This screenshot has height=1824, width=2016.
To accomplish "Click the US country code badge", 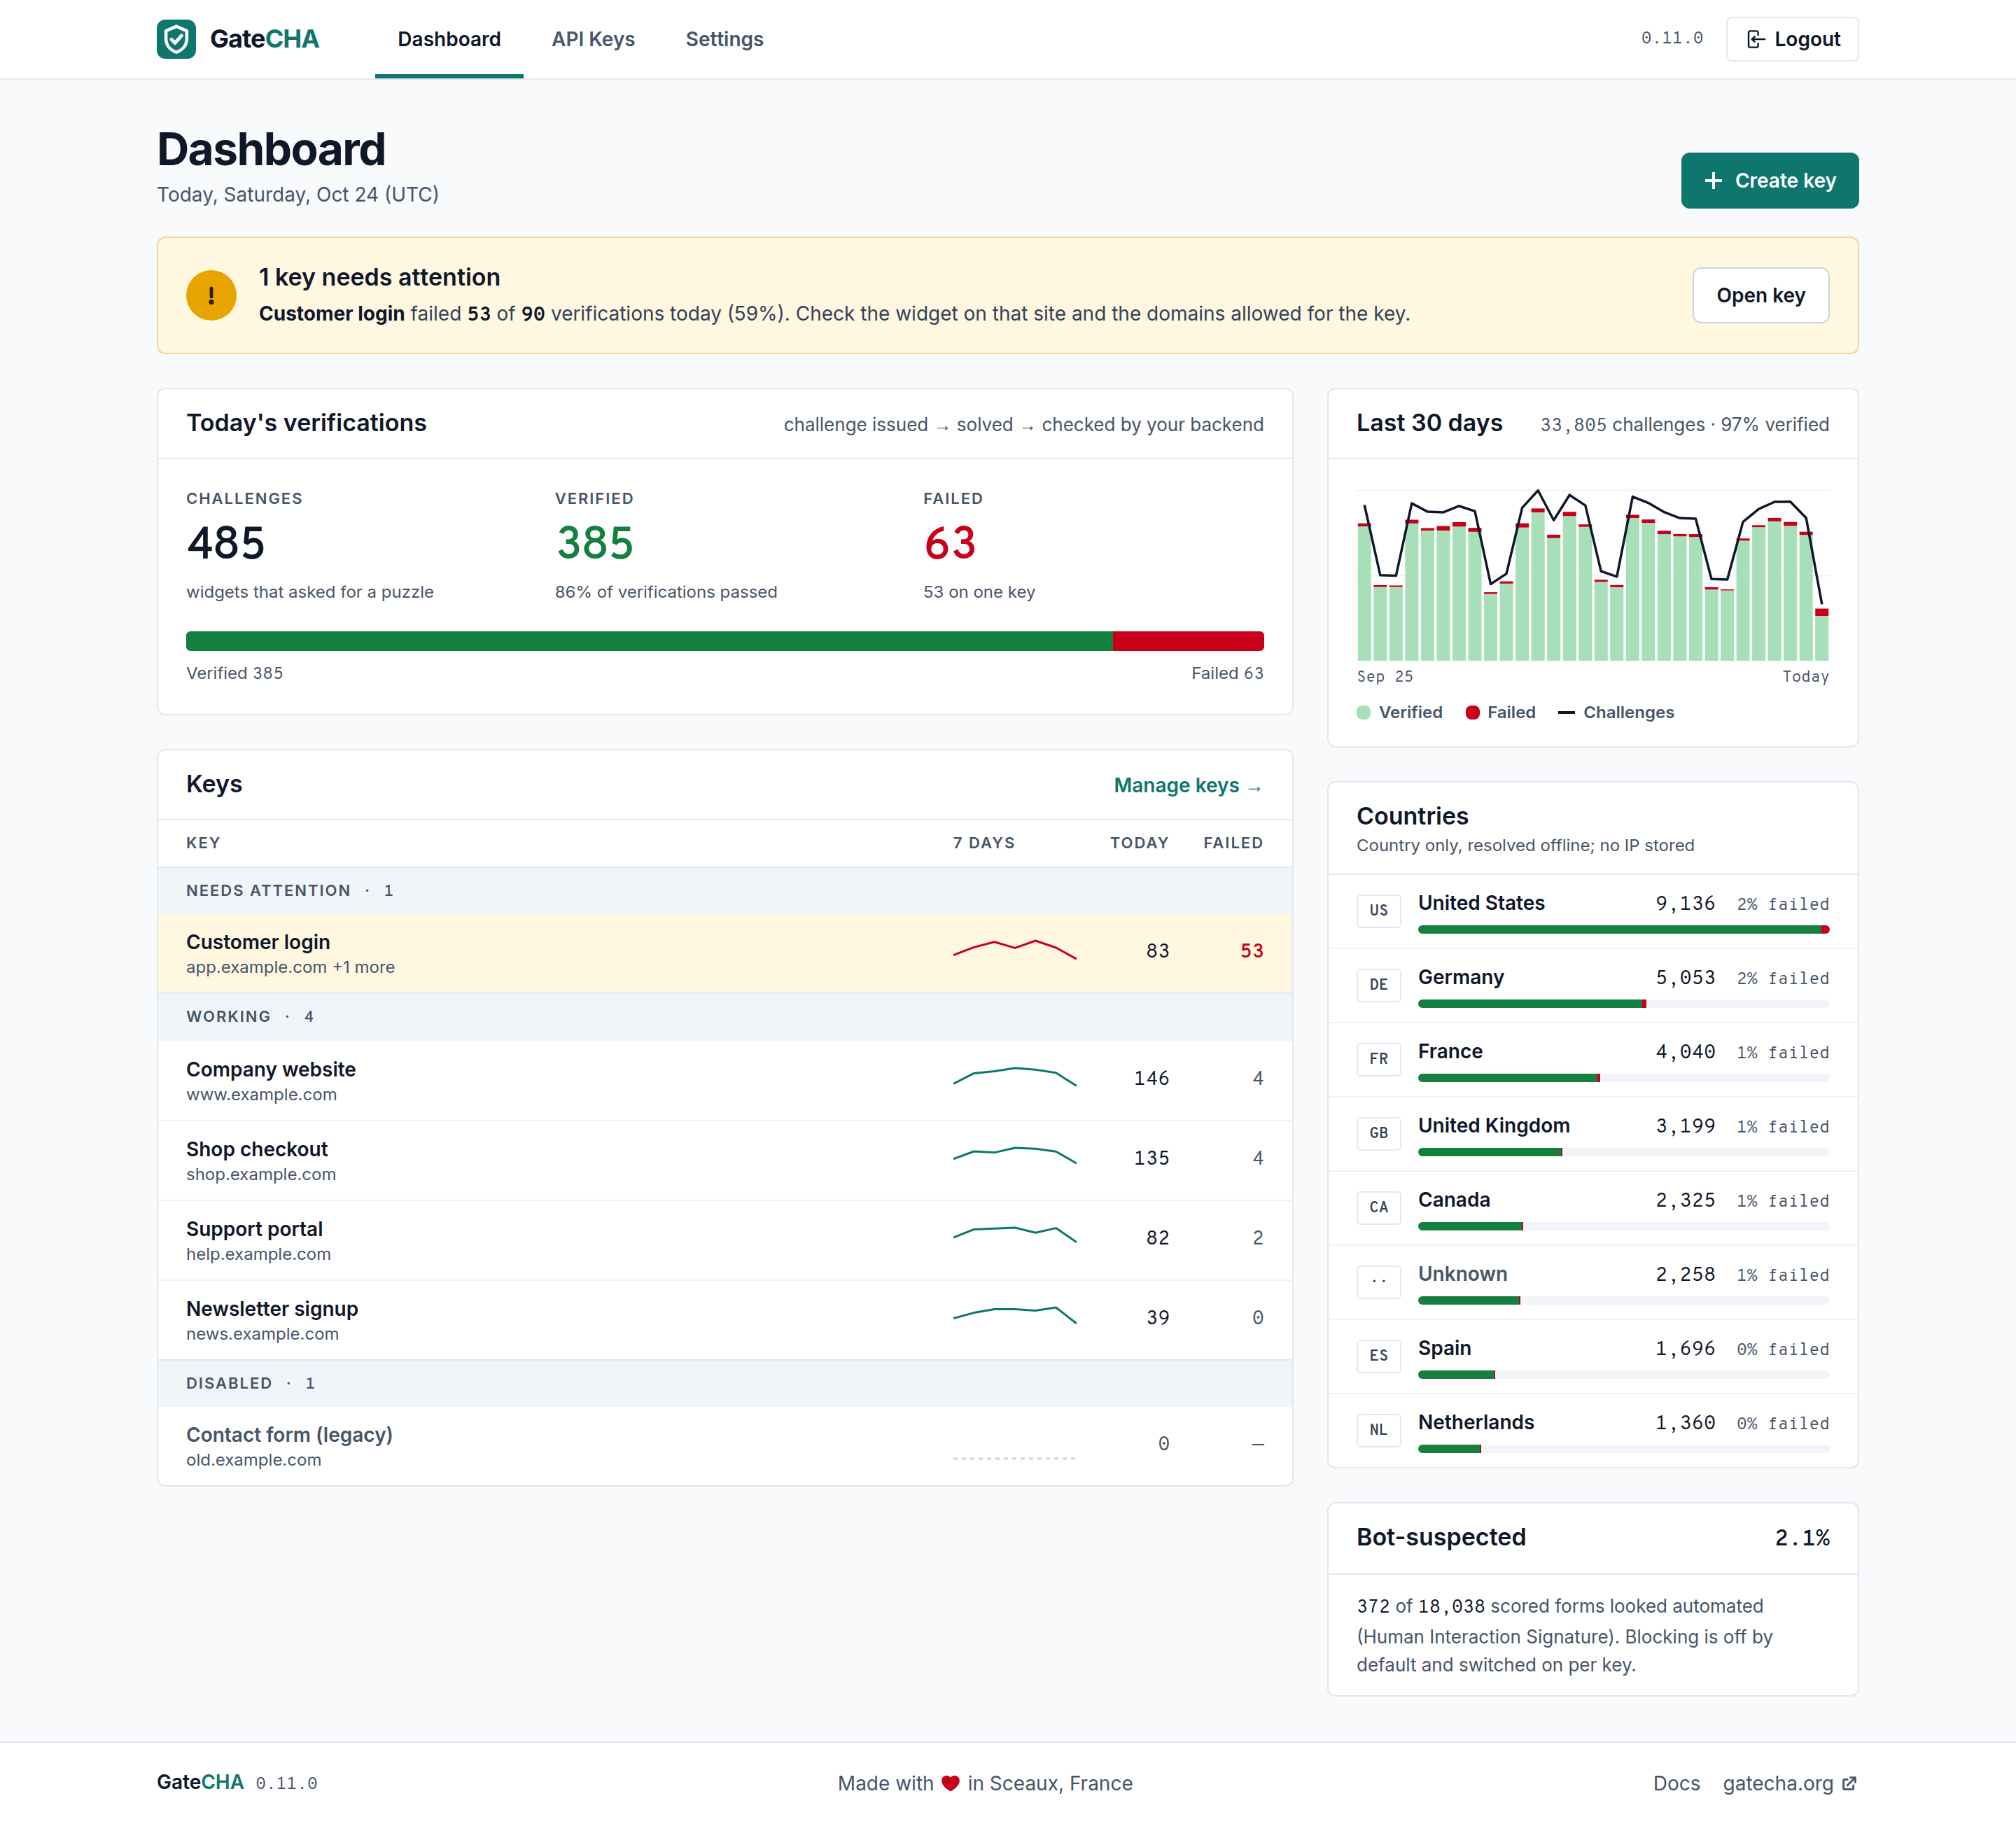I will pyautogui.click(x=1379, y=910).
